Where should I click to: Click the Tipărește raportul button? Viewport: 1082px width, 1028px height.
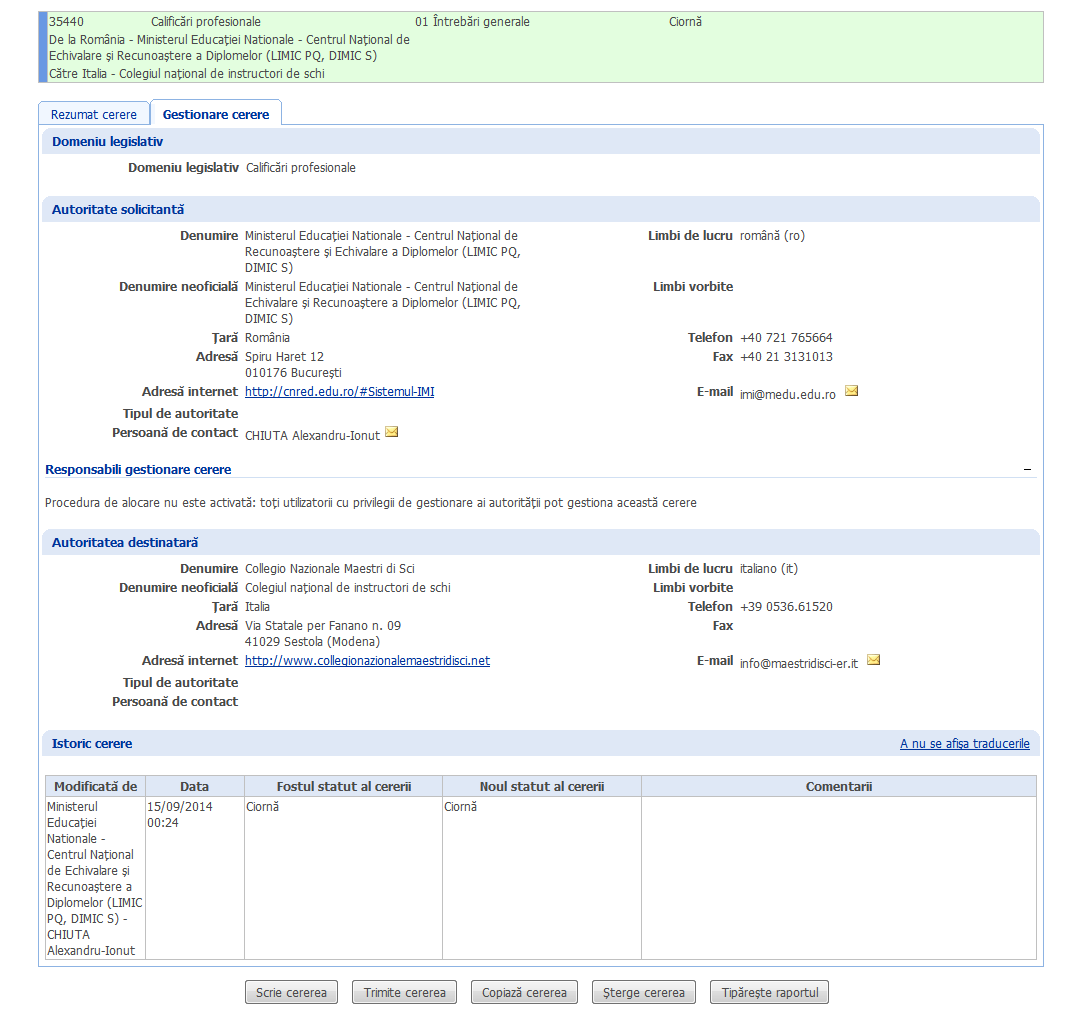coord(769,992)
